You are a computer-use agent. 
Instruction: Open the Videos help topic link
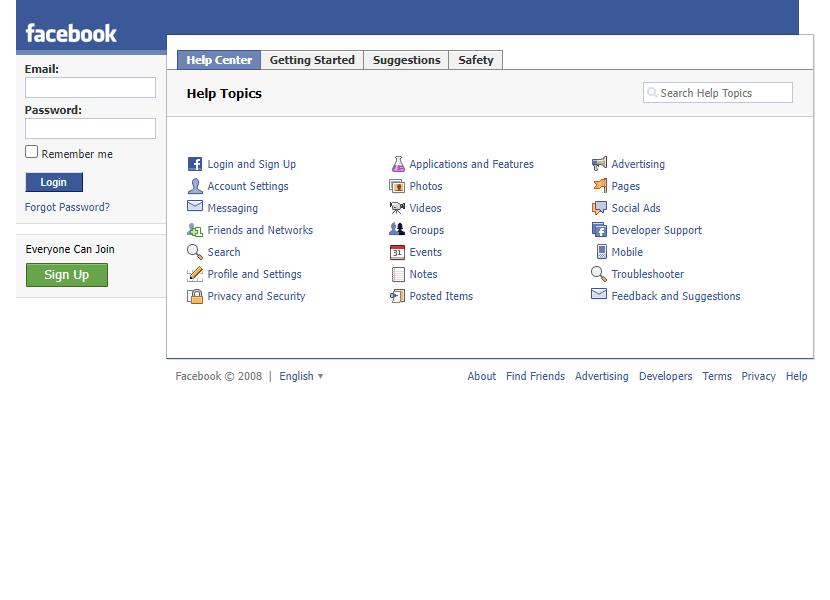(425, 208)
